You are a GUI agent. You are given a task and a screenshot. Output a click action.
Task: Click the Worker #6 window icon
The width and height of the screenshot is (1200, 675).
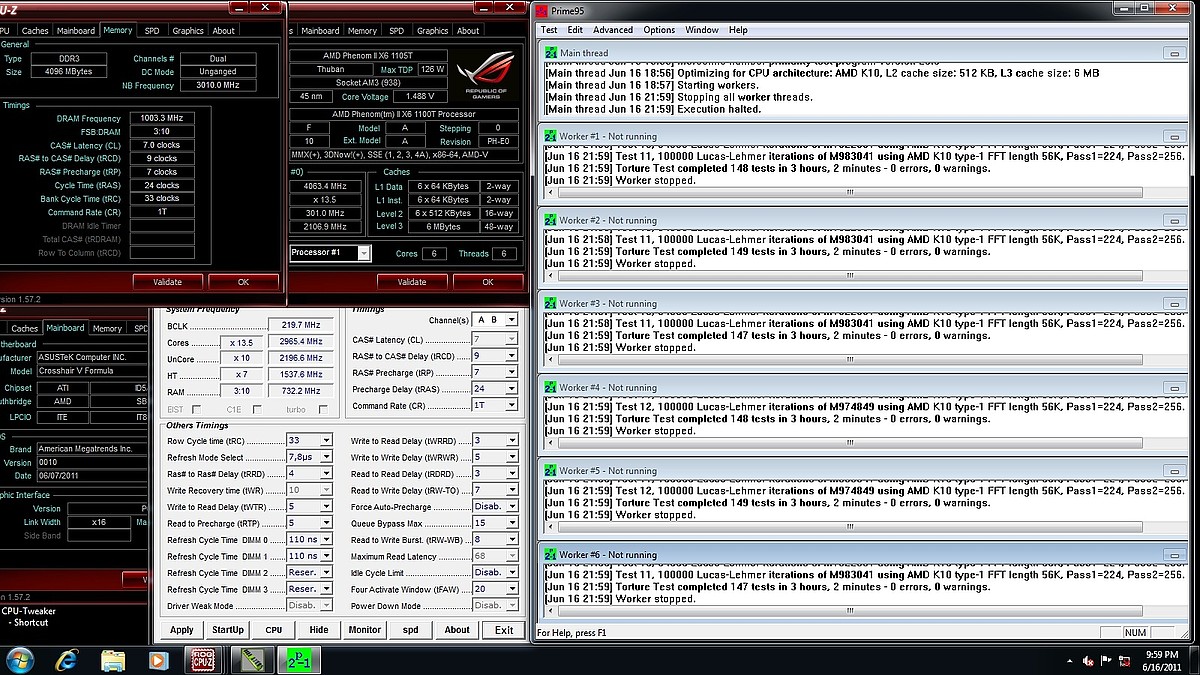[x=551, y=554]
